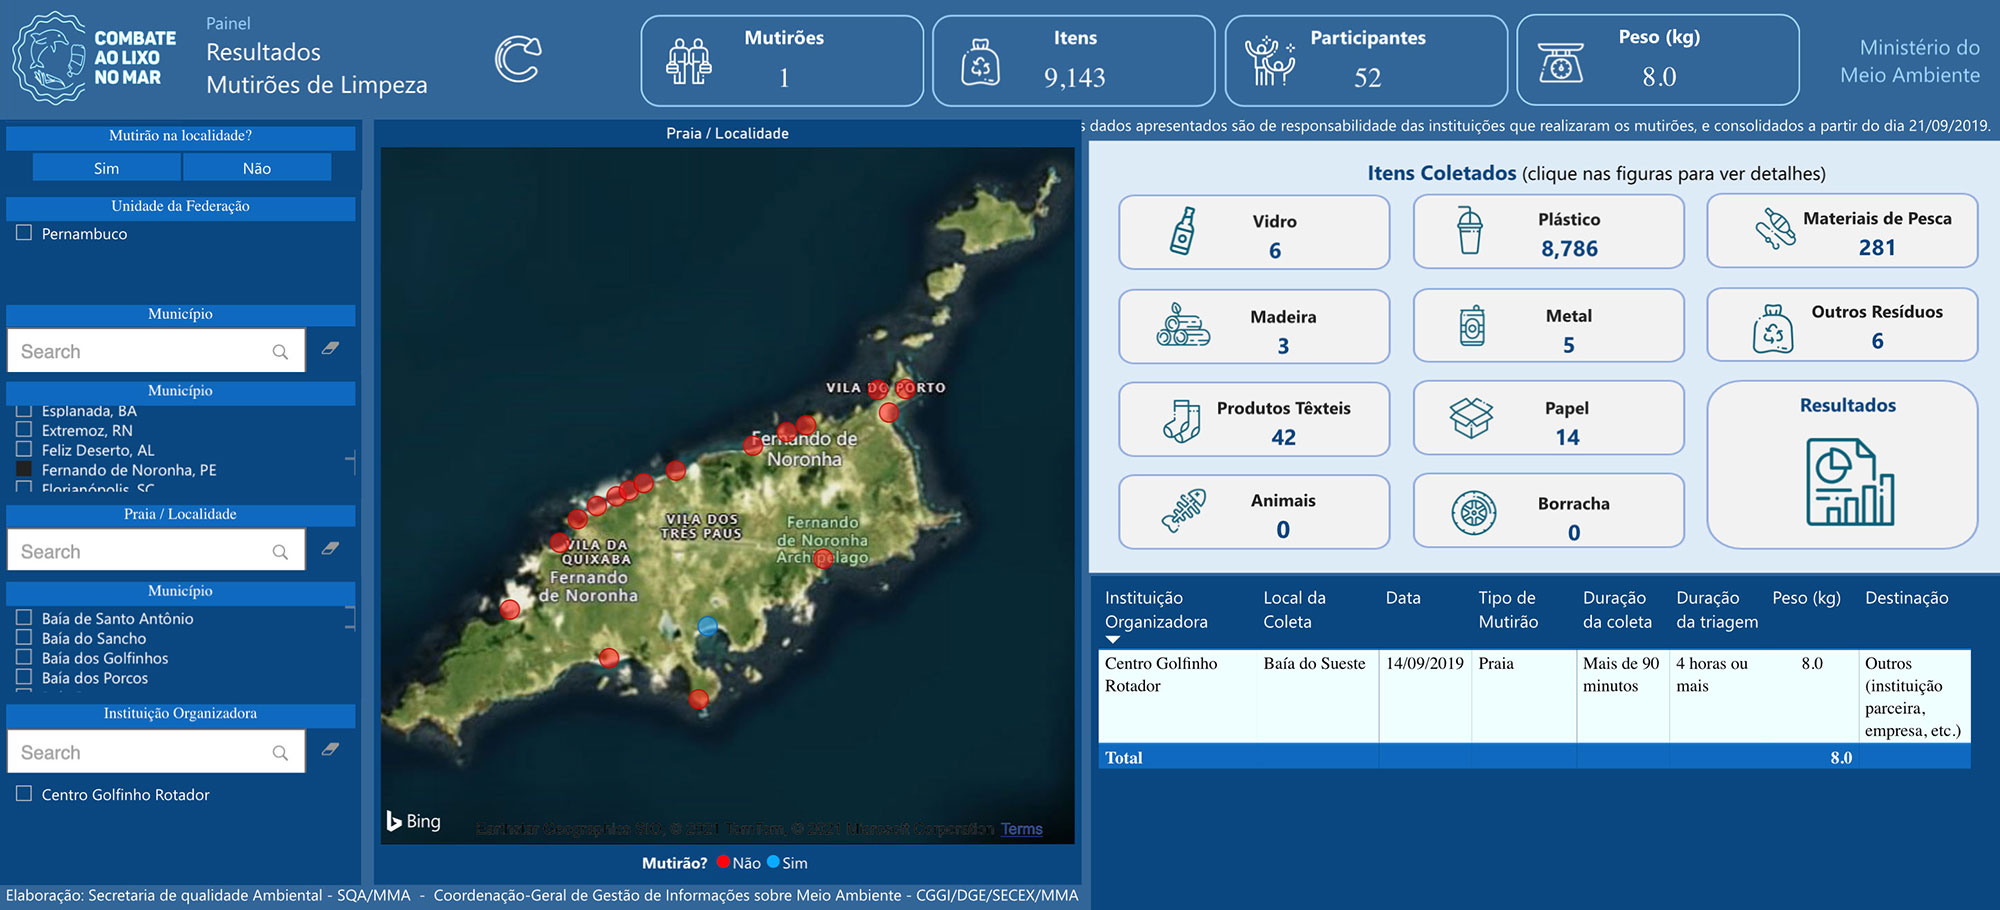
Task: Clear Município search with eraser icon
Action: point(330,349)
